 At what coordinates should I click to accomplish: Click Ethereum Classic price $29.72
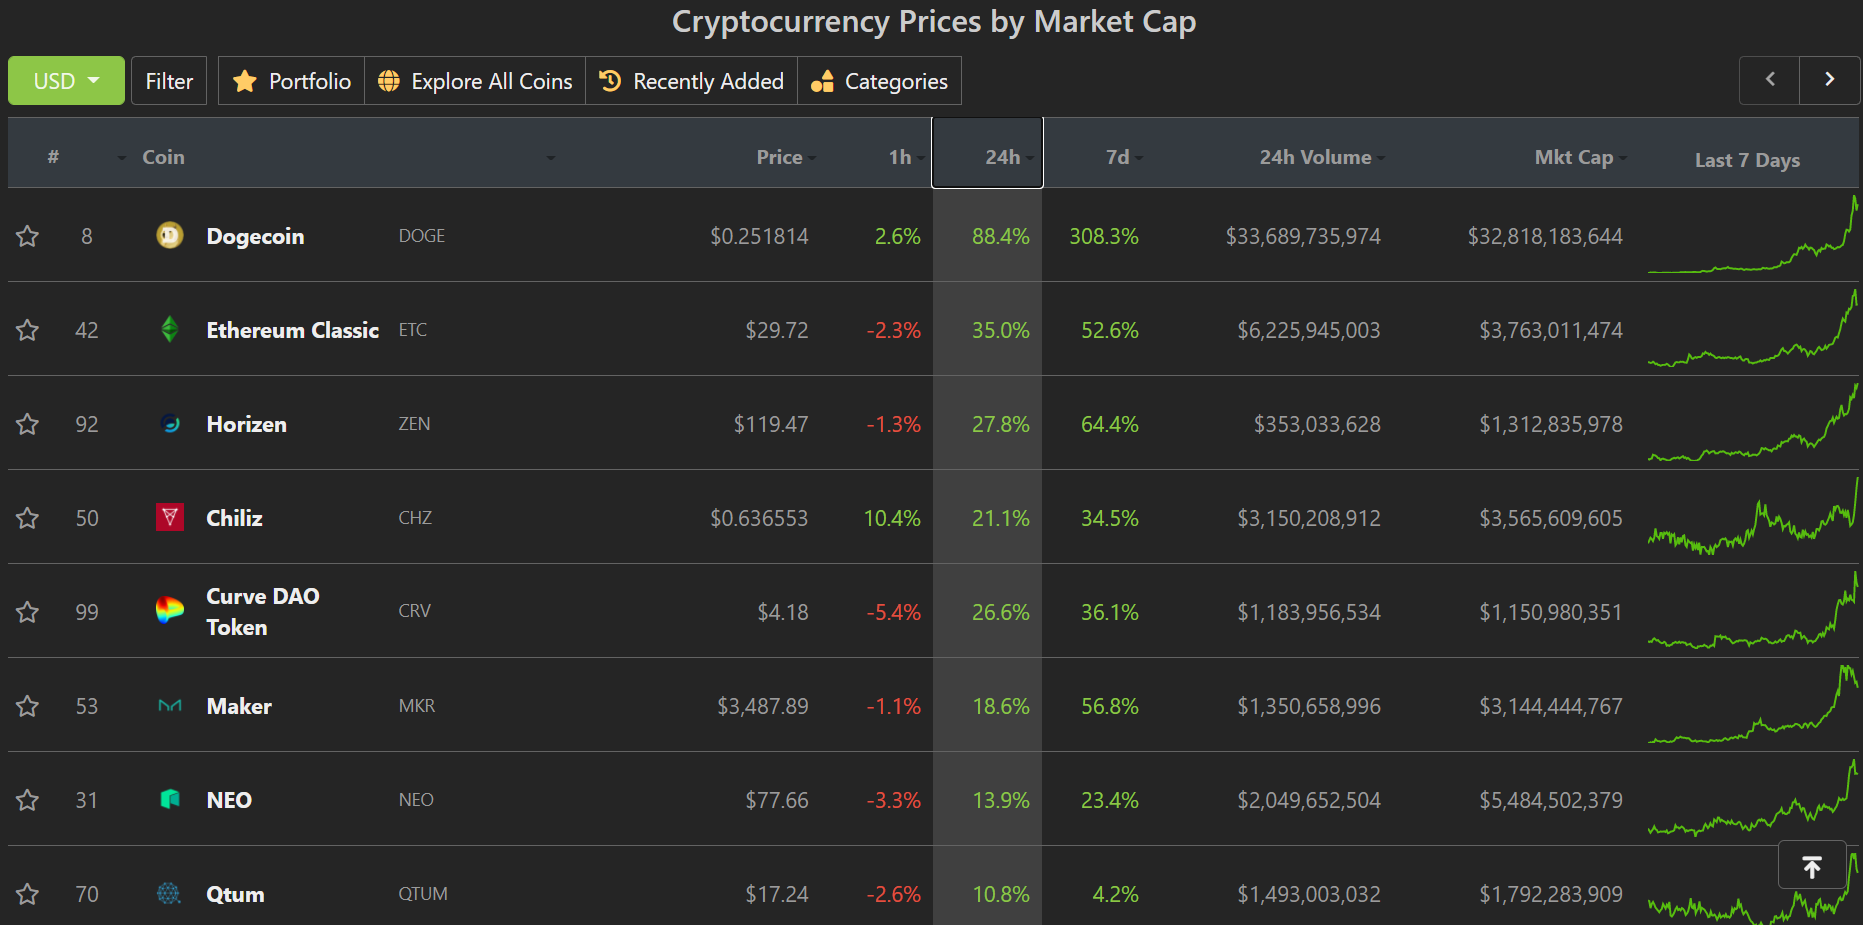[x=777, y=330]
